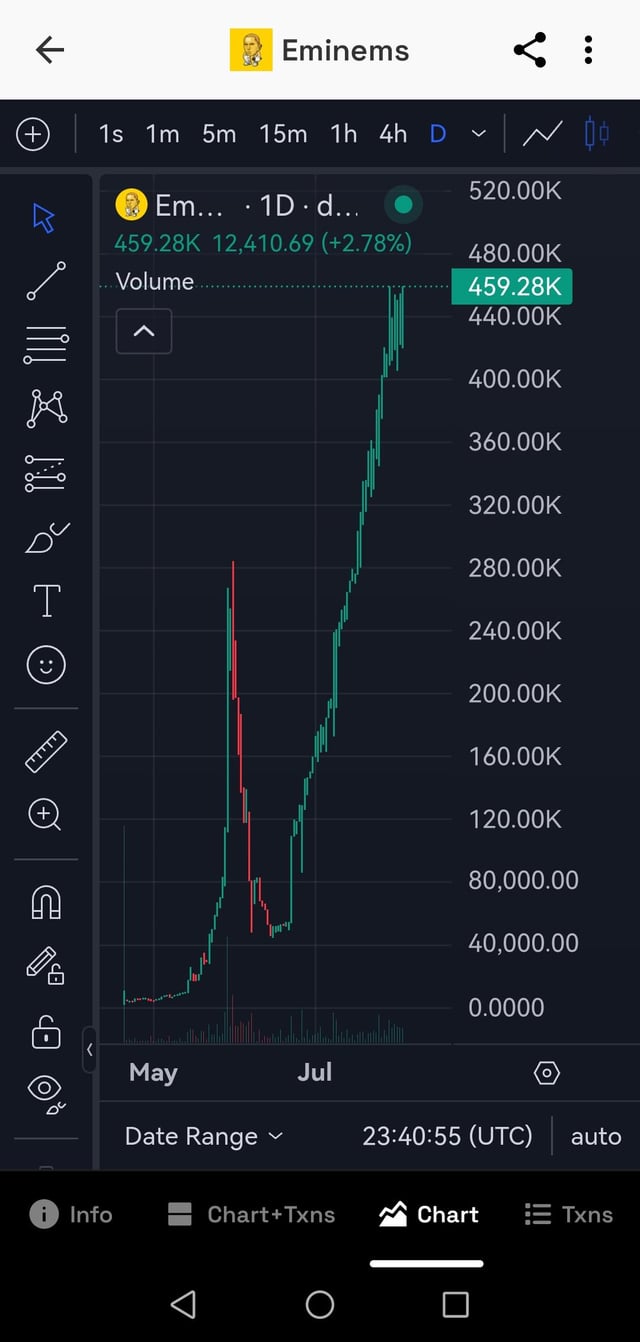
Task: Switch to the Txns tab
Action: point(569,1214)
